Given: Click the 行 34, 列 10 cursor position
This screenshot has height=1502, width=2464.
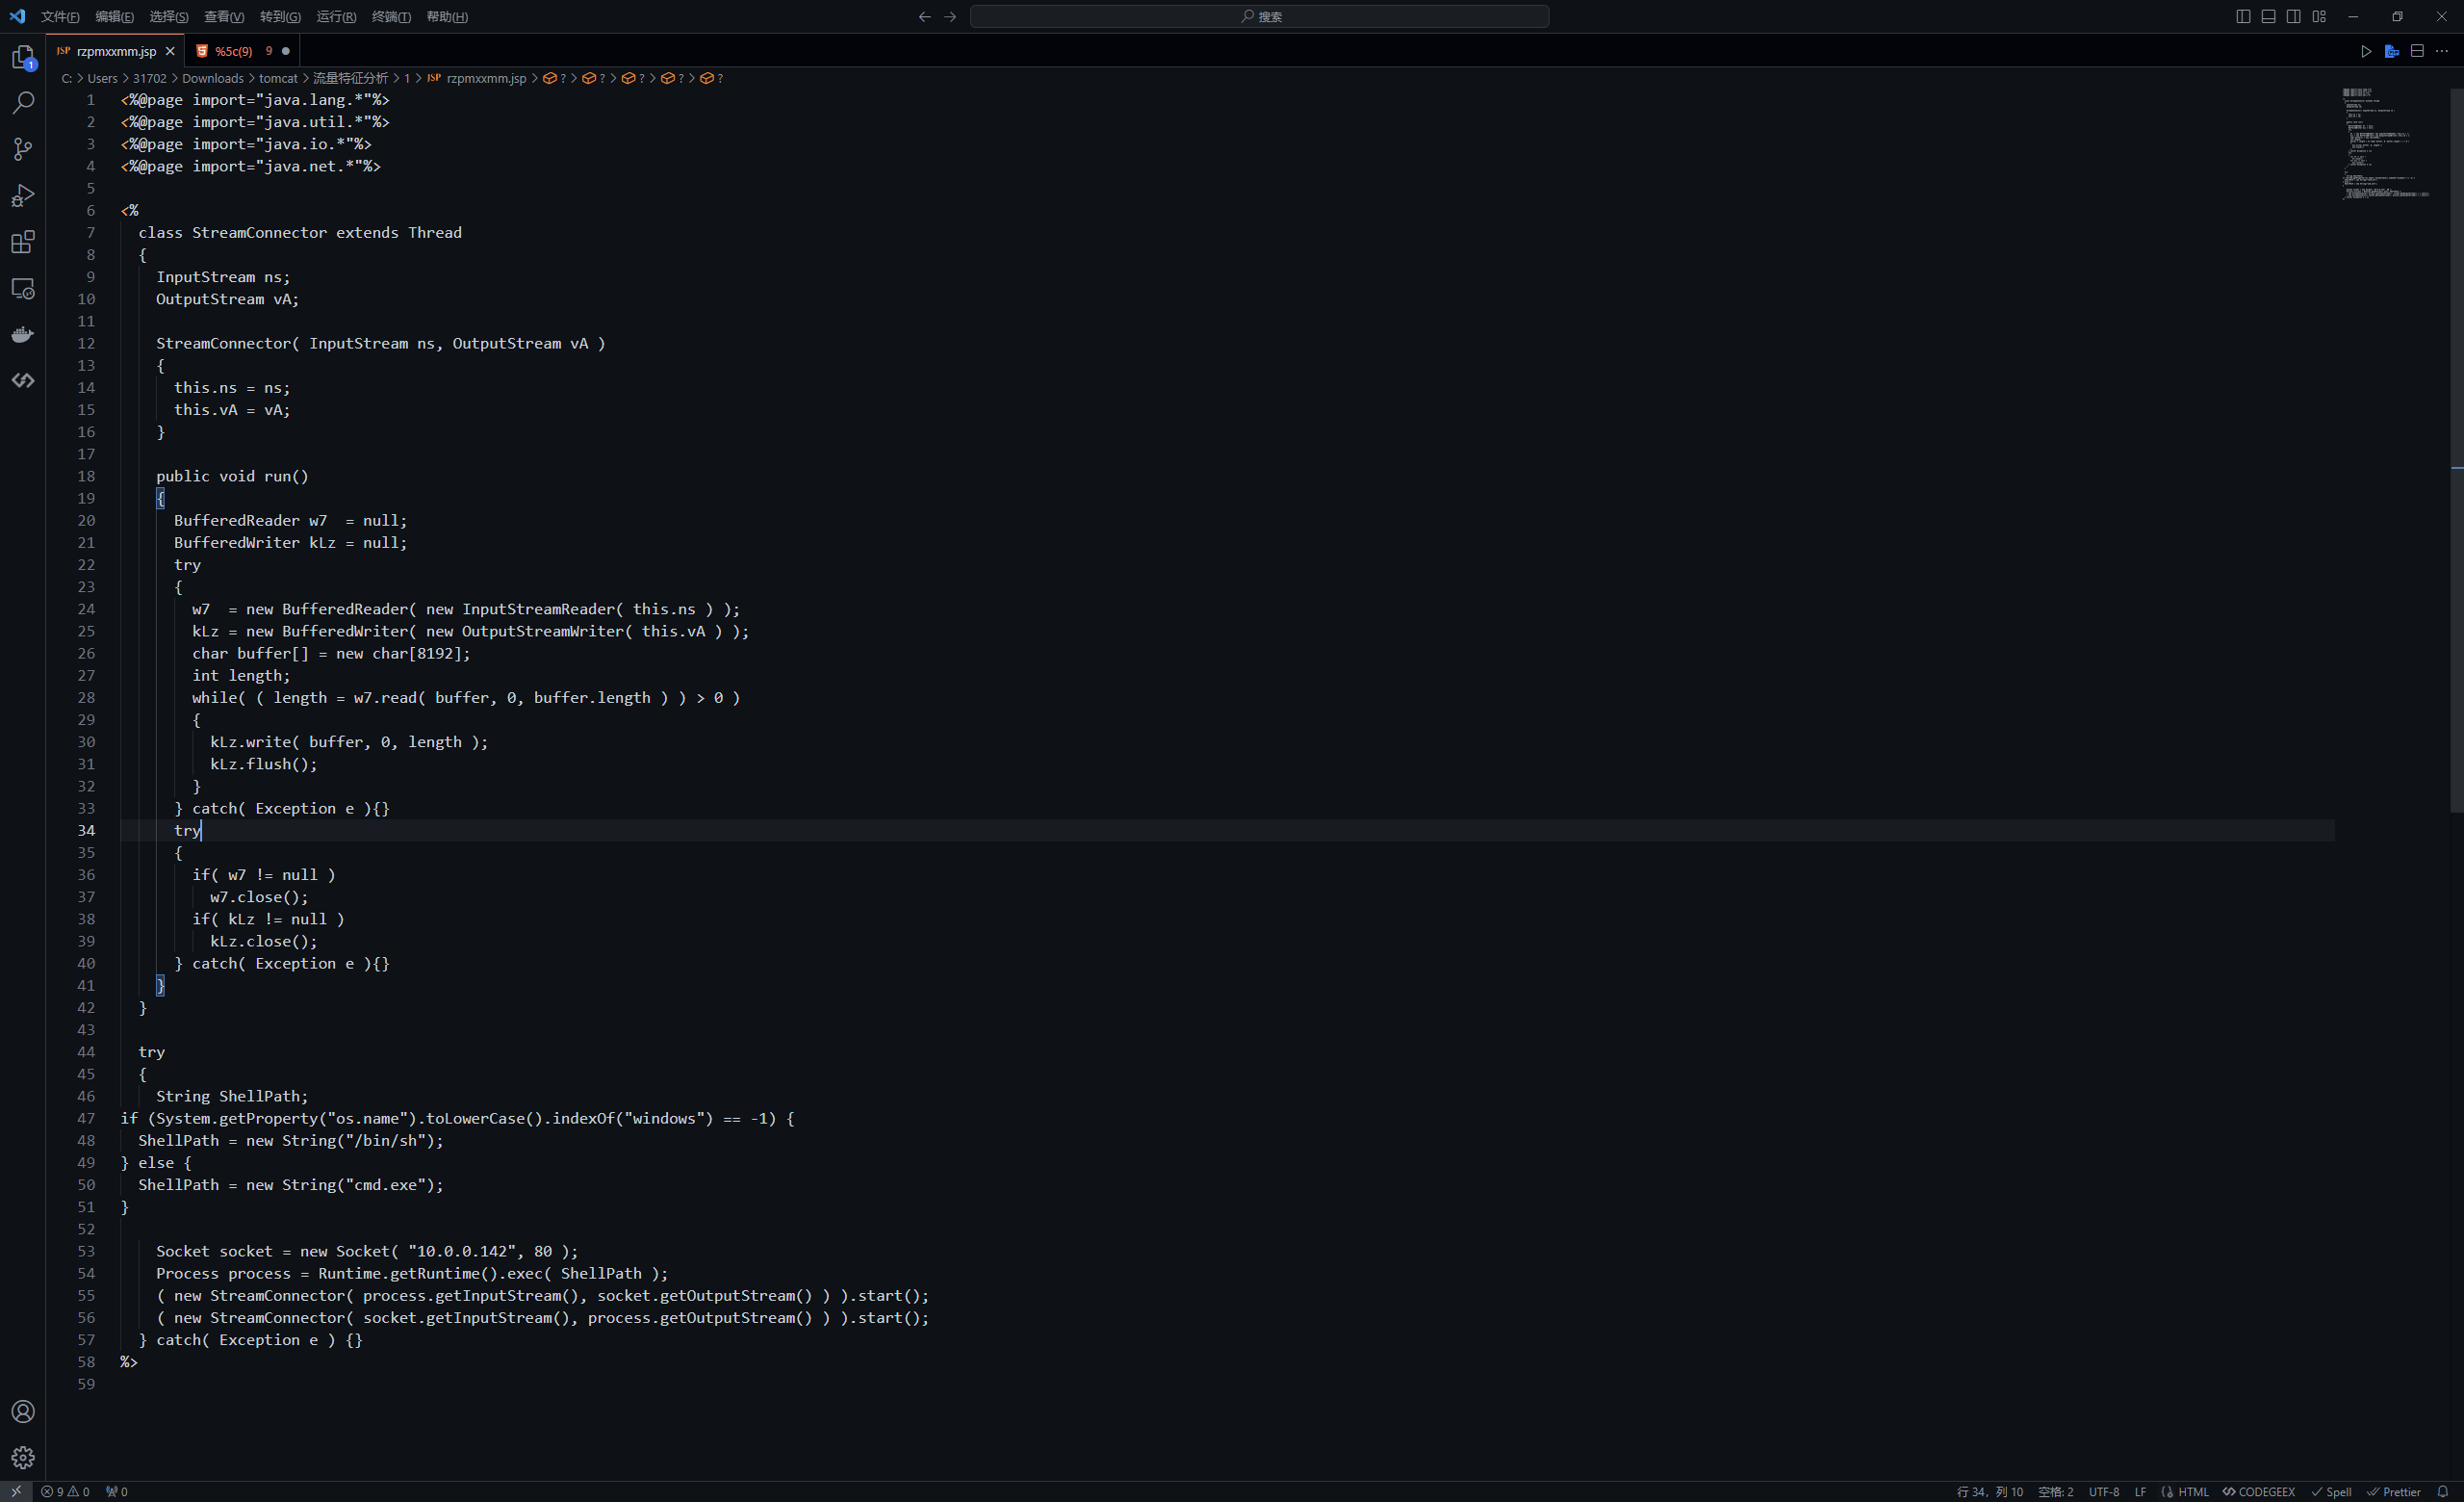Looking at the screenshot, I should click(x=1989, y=1491).
